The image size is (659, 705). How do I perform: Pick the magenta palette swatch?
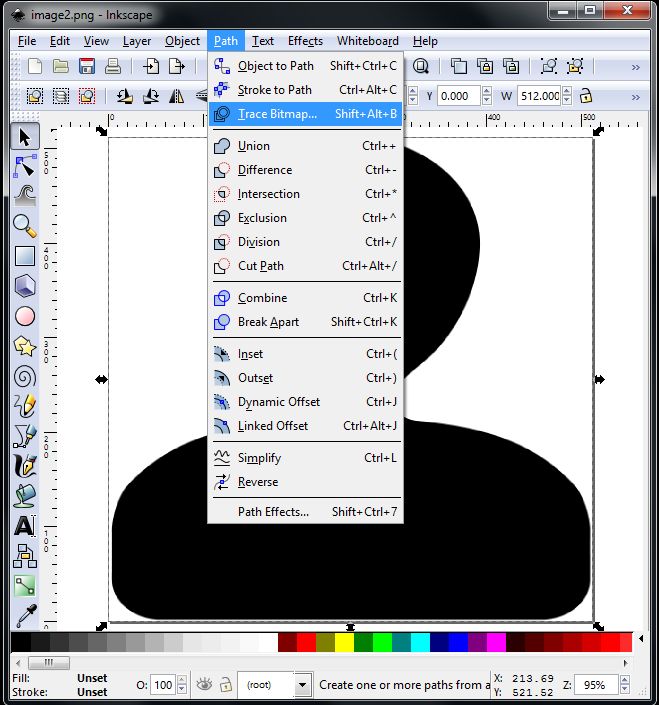[496, 643]
